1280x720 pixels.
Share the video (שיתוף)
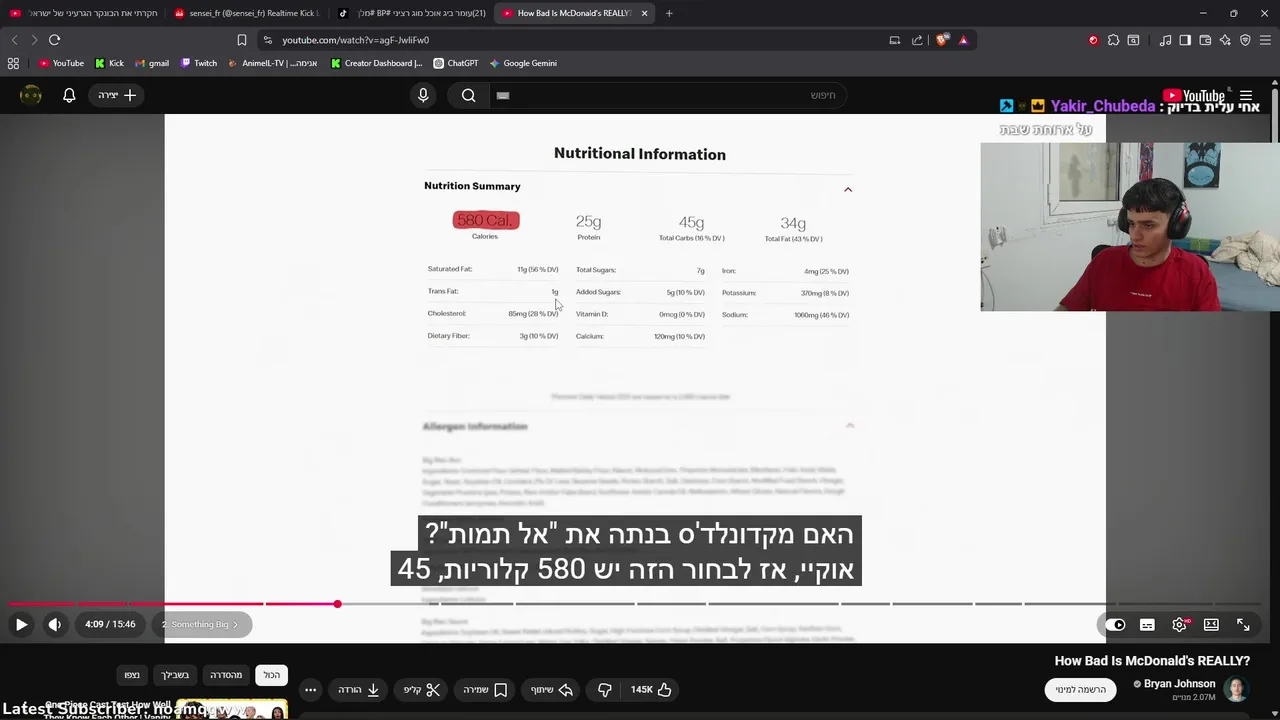click(552, 690)
